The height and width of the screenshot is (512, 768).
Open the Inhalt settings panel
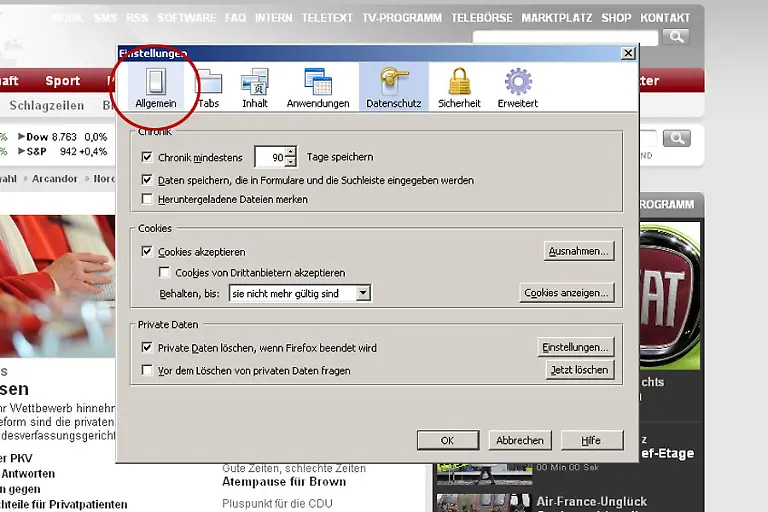tap(254, 87)
